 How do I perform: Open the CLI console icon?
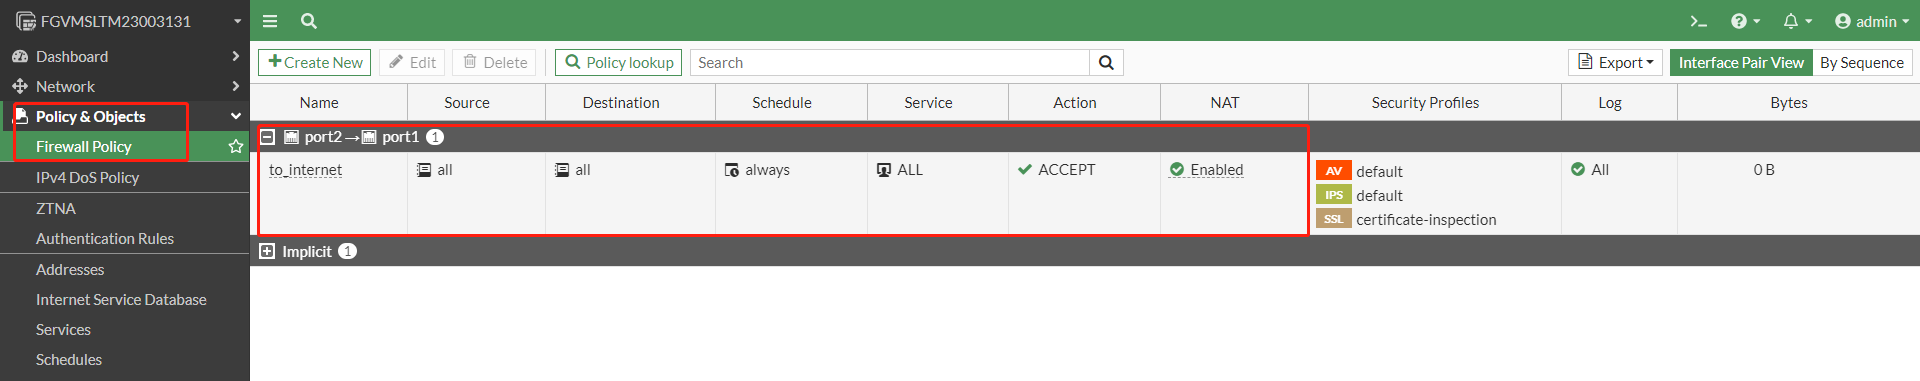click(x=1698, y=21)
